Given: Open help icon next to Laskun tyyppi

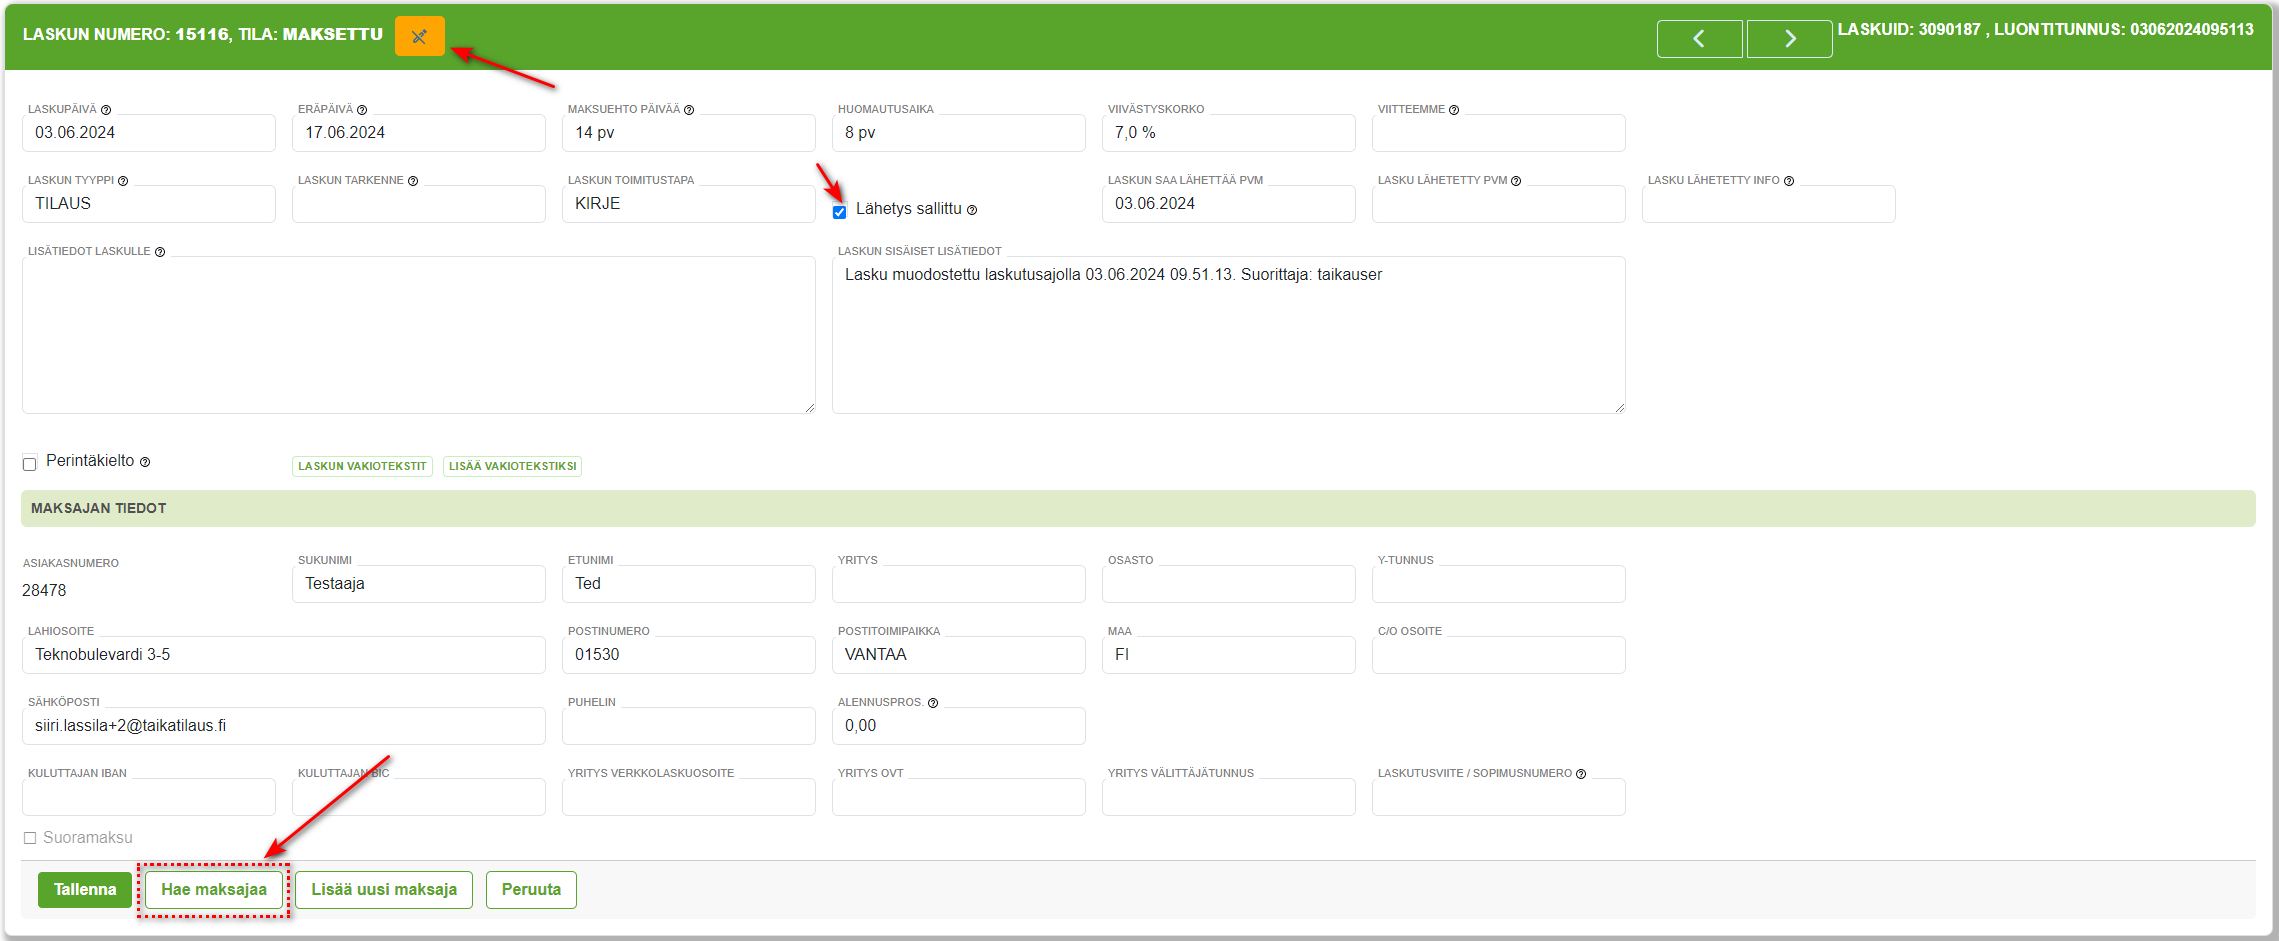Looking at the screenshot, I should tap(123, 181).
